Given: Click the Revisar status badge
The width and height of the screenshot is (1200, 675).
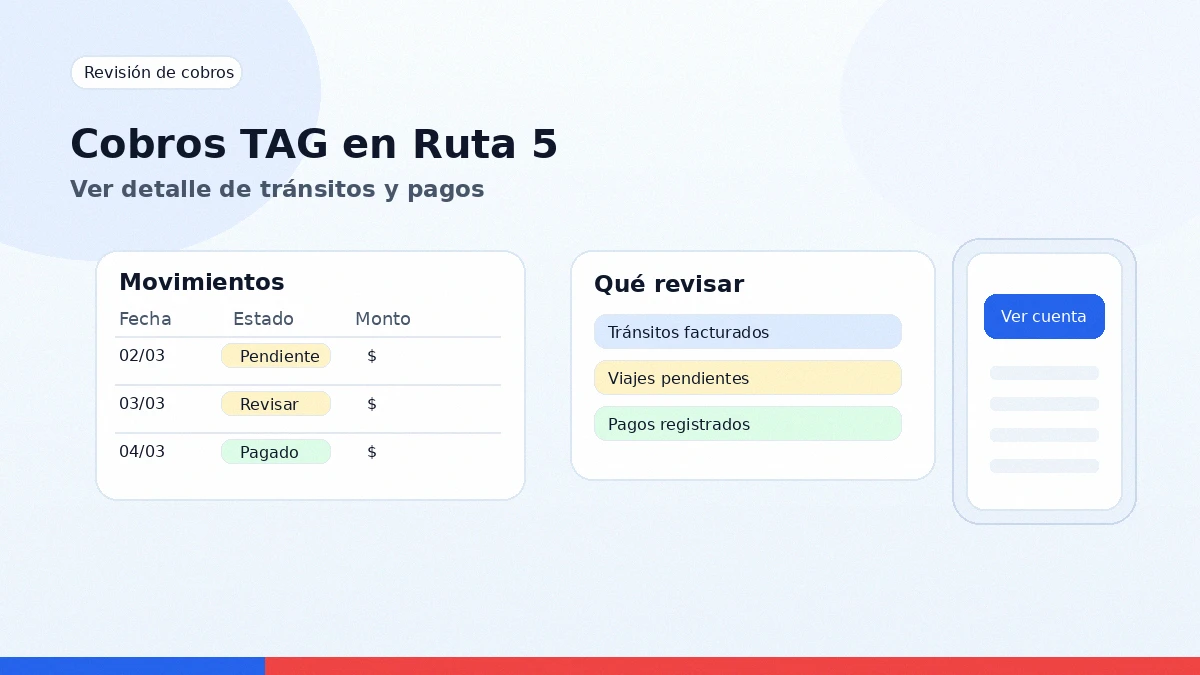Looking at the screenshot, I should 276,404.
